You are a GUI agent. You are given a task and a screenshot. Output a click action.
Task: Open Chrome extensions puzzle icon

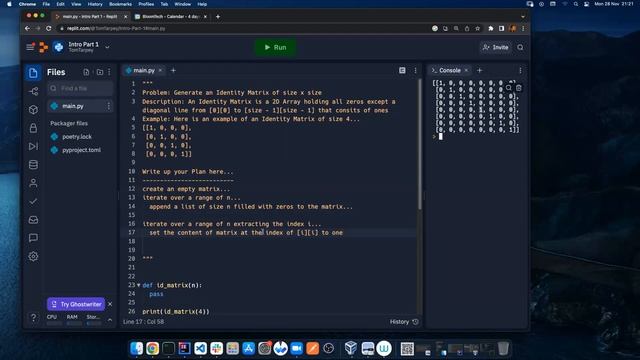click(x=491, y=28)
